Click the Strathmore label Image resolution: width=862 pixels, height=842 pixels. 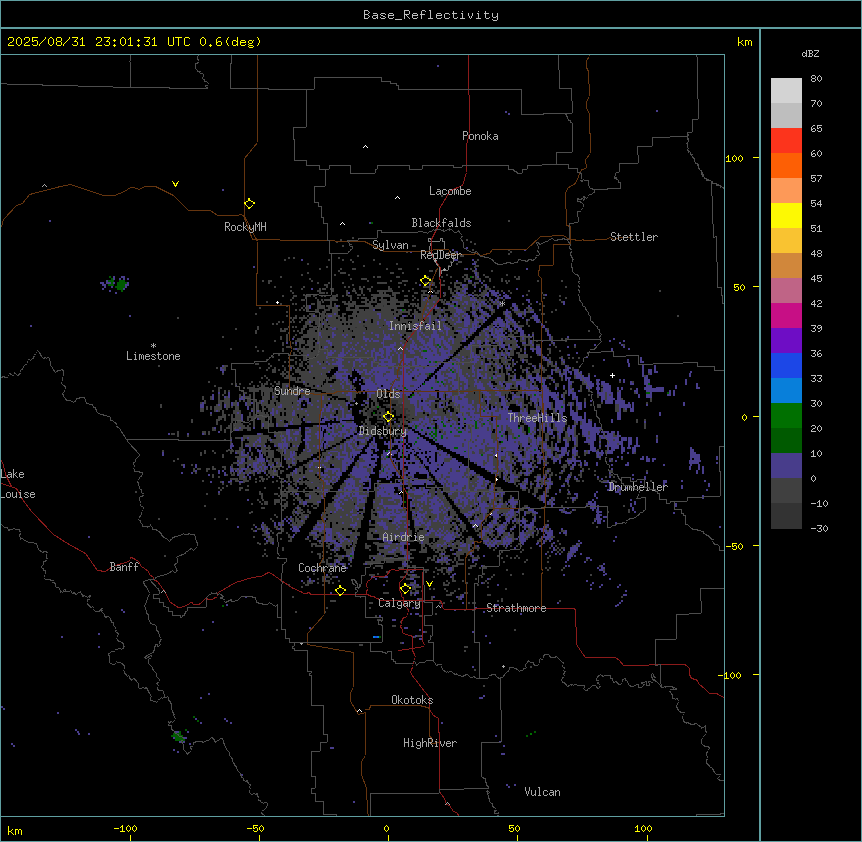(x=516, y=608)
